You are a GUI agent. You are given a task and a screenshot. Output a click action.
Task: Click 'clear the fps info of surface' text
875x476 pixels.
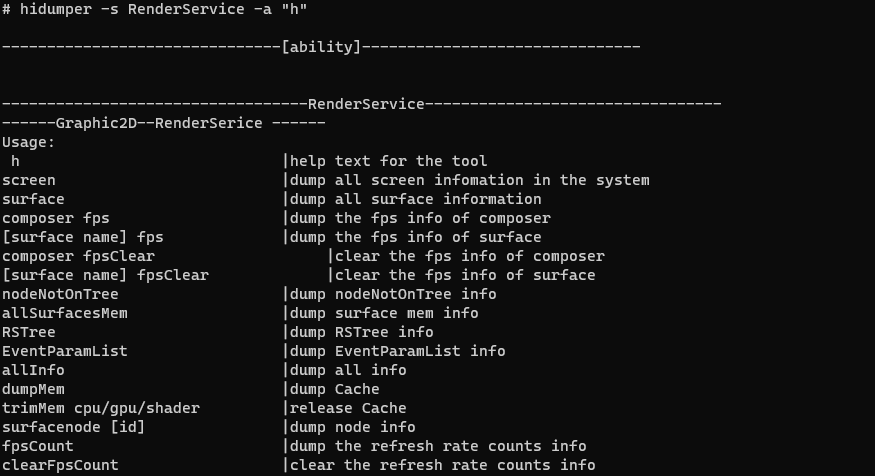point(465,275)
